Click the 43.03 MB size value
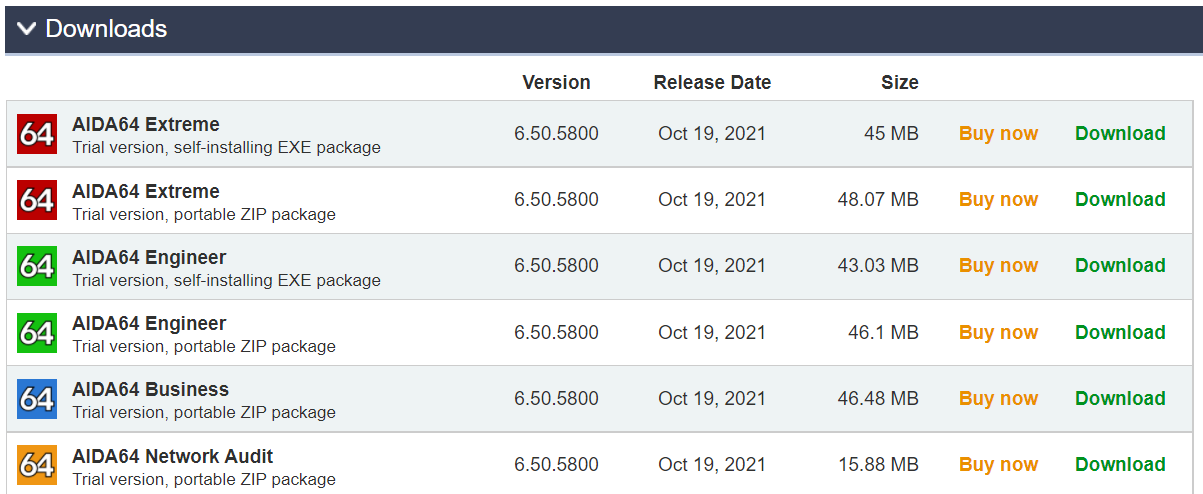The height and width of the screenshot is (494, 1203). coord(878,265)
